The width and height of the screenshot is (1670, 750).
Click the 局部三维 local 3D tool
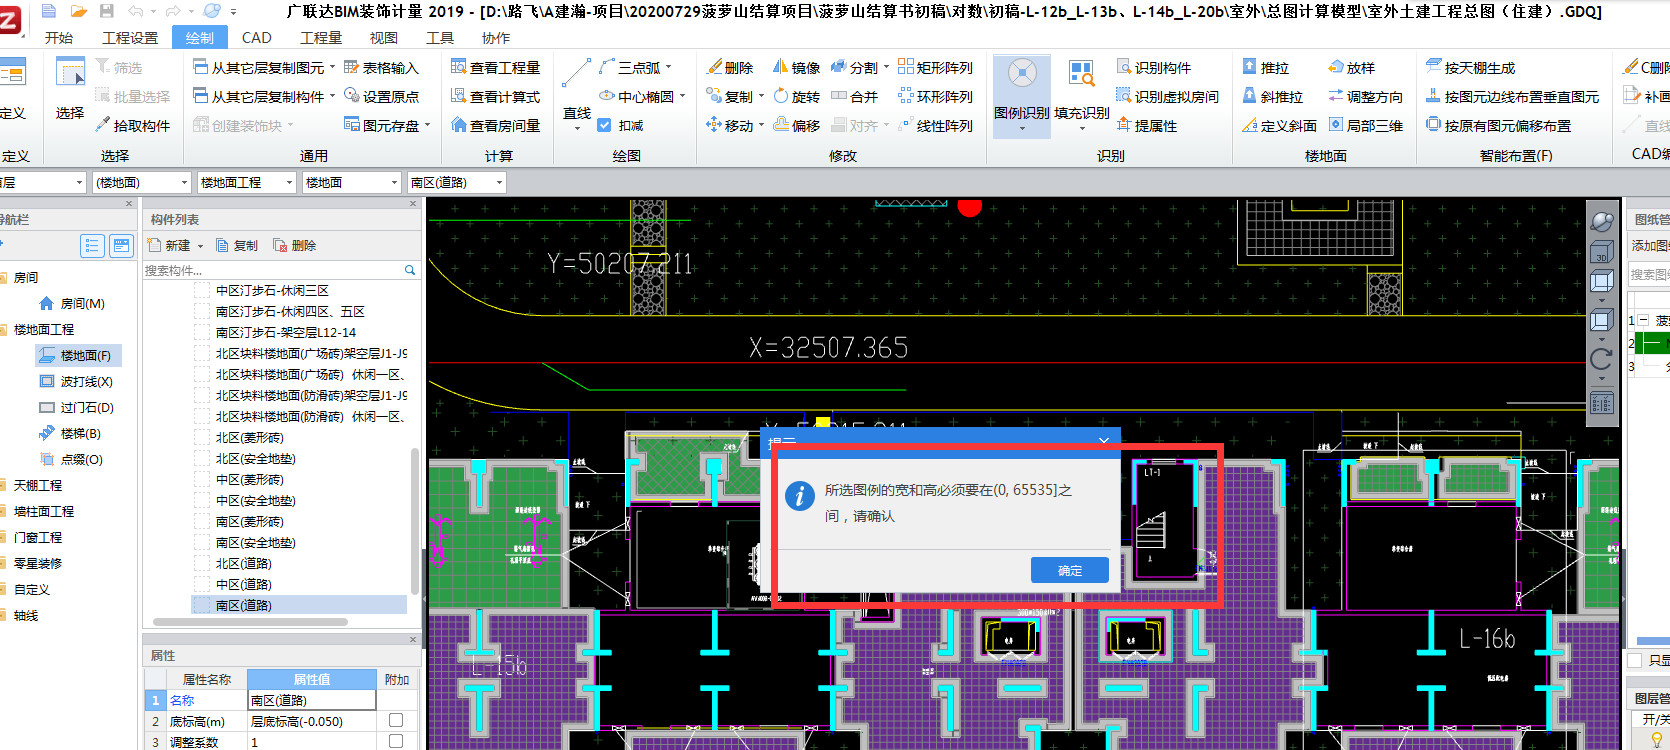point(1365,125)
